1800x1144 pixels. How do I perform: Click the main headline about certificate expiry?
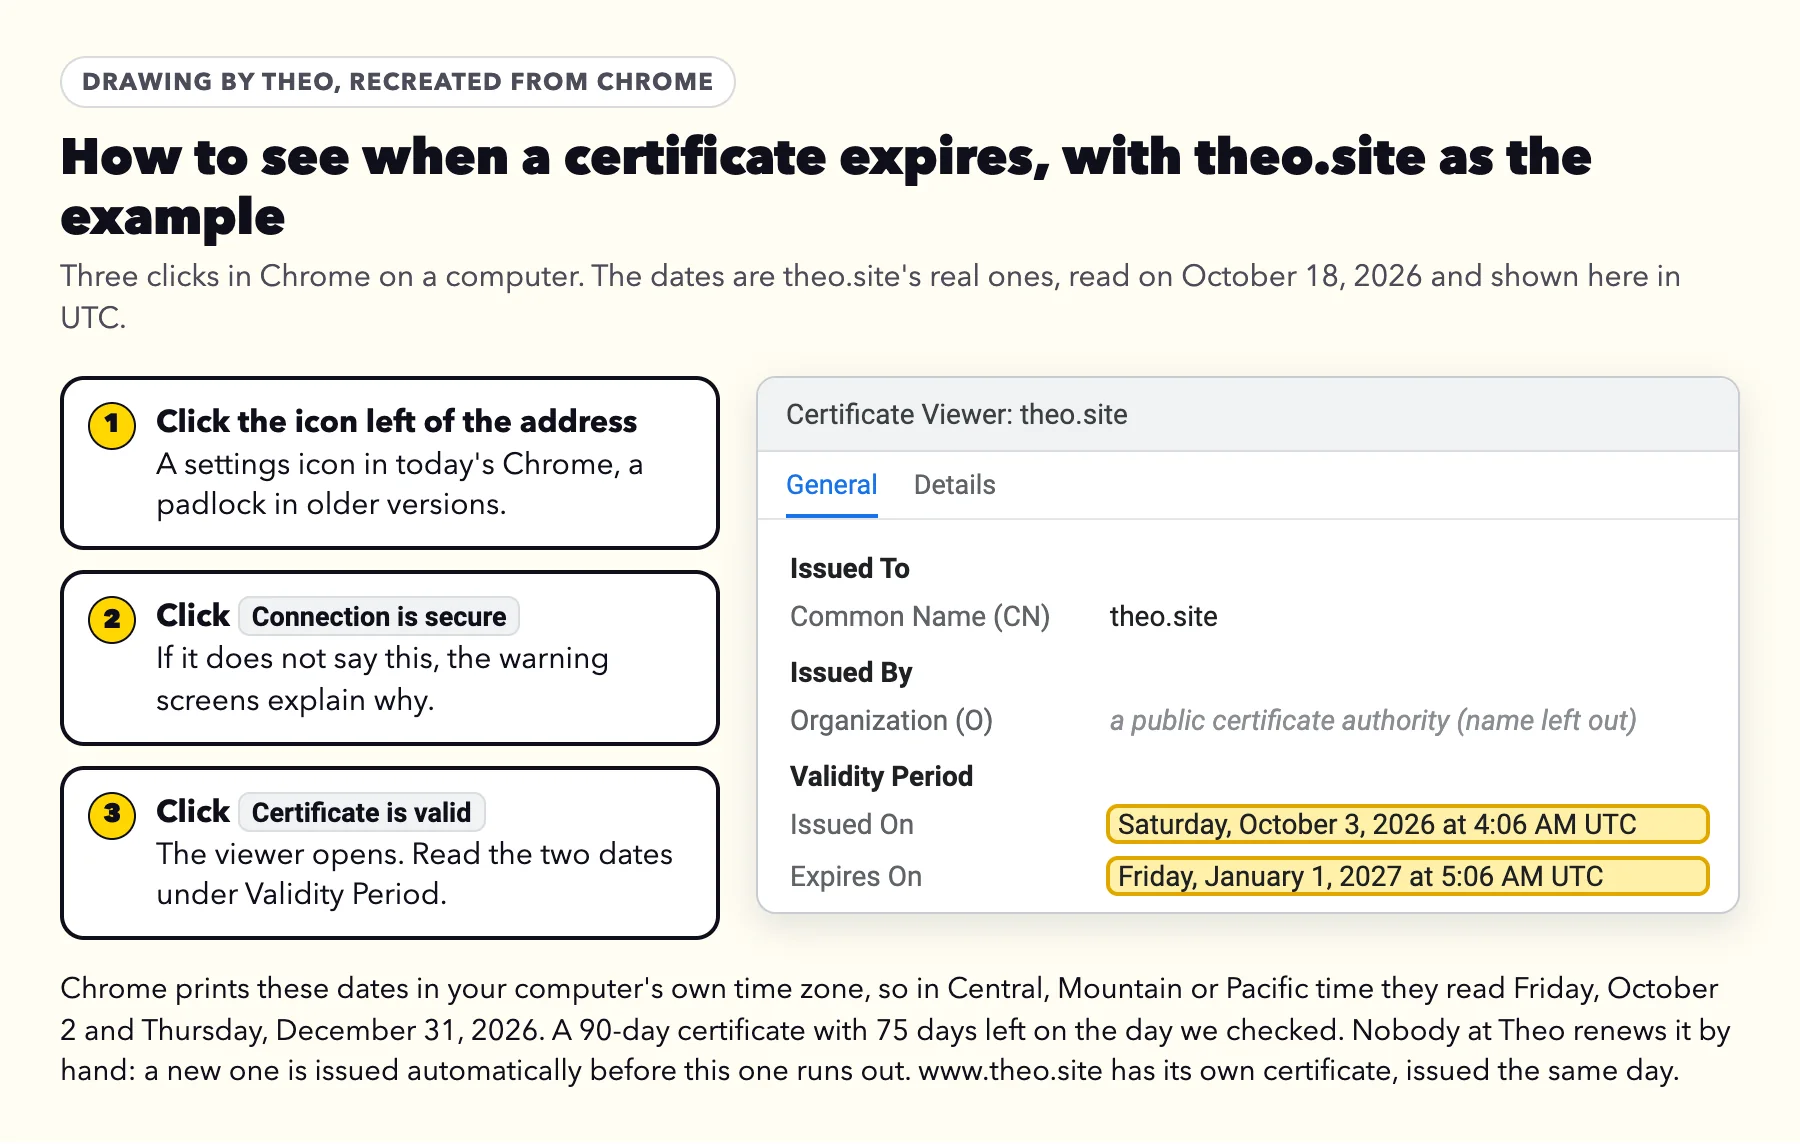[x=825, y=187]
